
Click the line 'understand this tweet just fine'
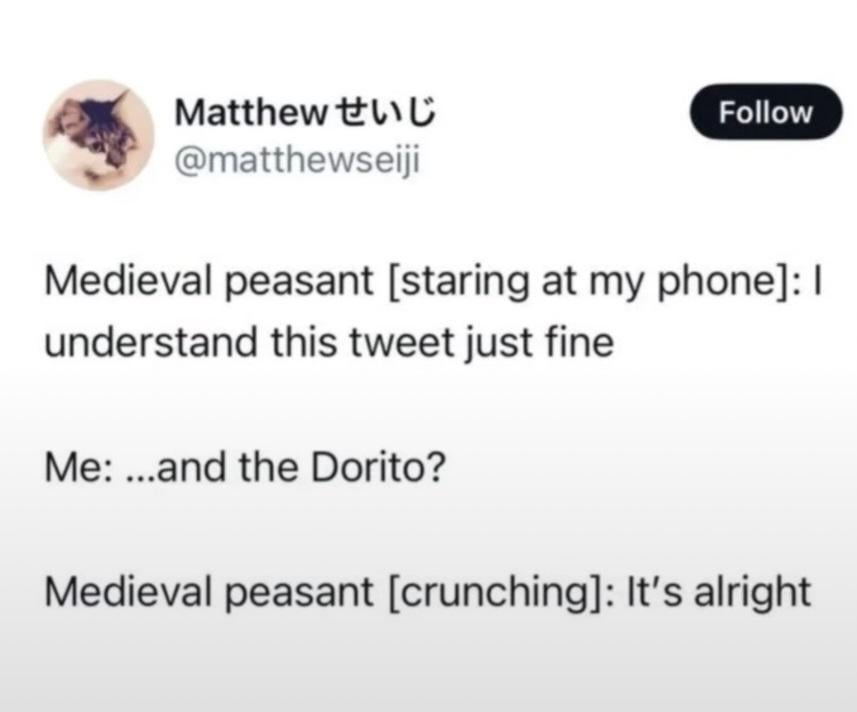pos(329,343)
